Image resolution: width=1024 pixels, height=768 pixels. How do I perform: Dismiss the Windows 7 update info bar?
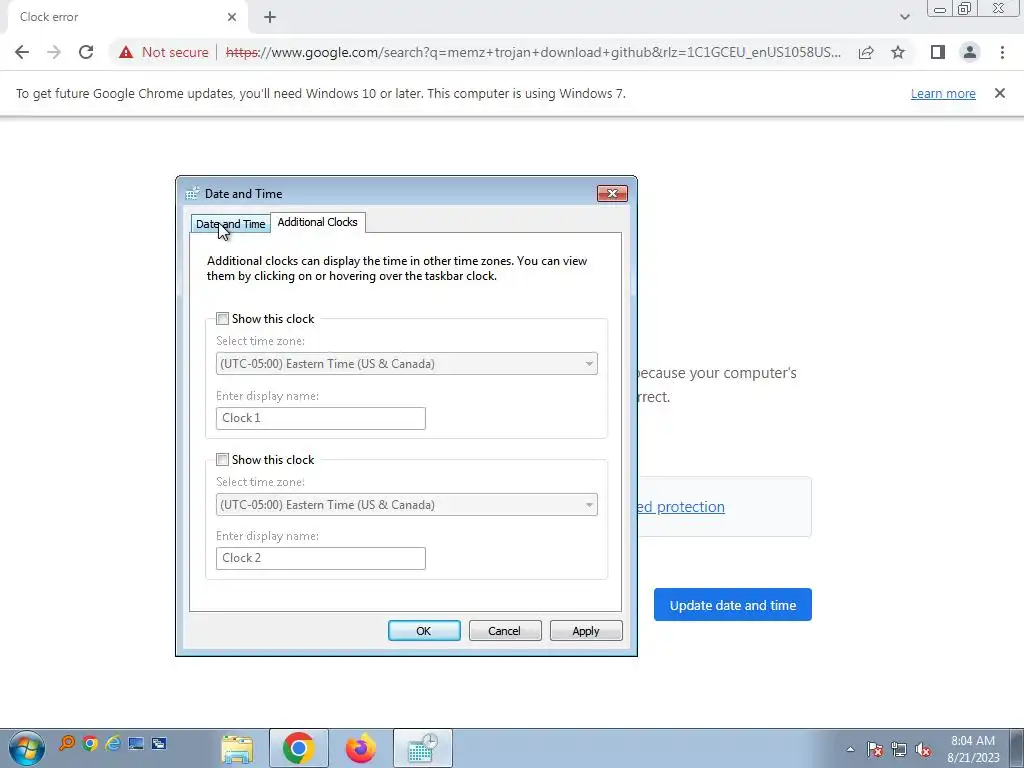click(1000, 93)
